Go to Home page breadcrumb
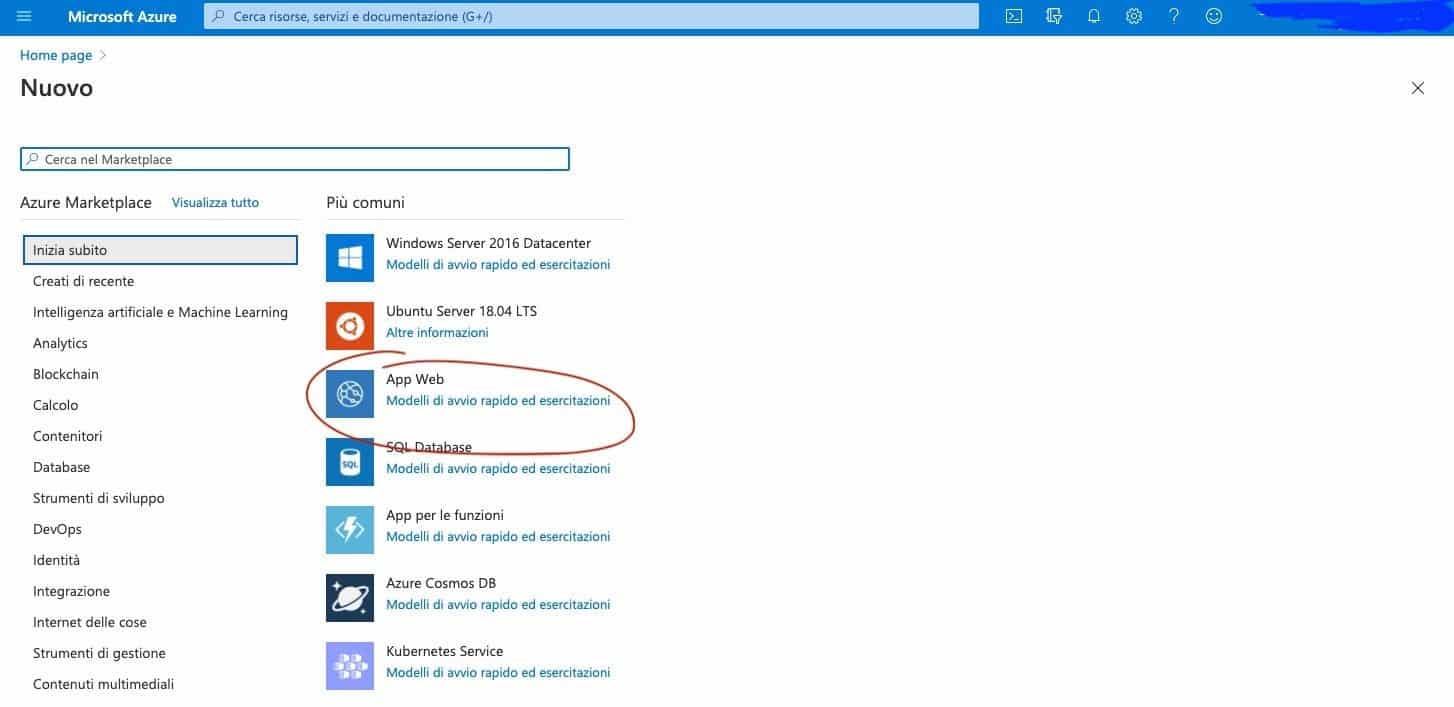This screenshot has width=1454, height=707. 56,55
